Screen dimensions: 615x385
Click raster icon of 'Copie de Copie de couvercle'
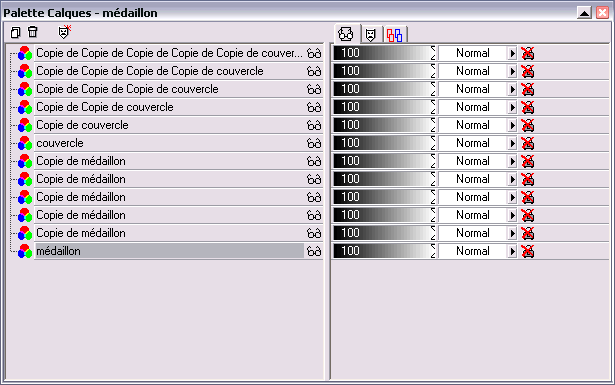[x=25, y=107]
